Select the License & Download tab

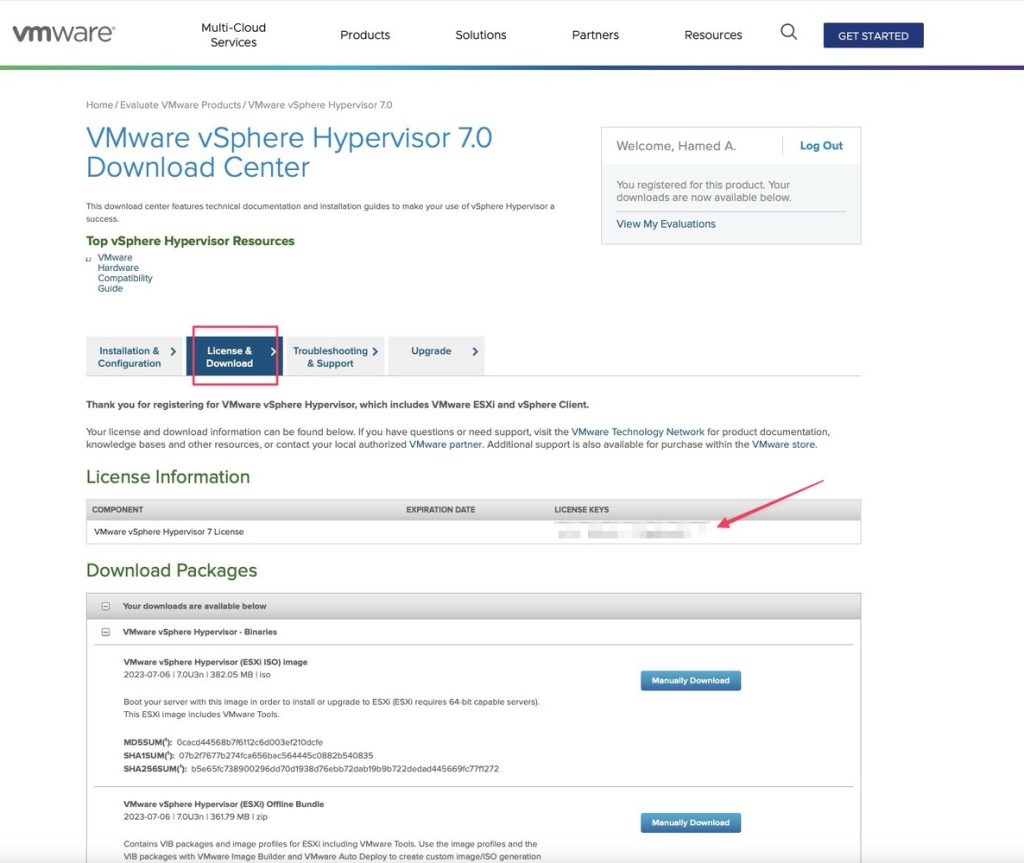point(234,357)
